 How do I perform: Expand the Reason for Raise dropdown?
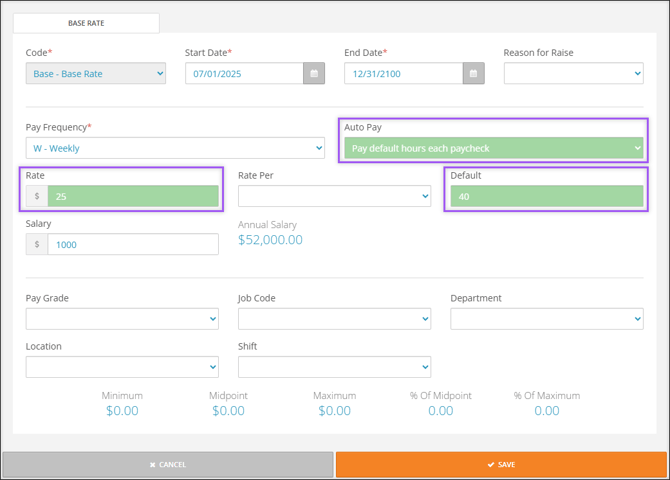coord(573,74)
